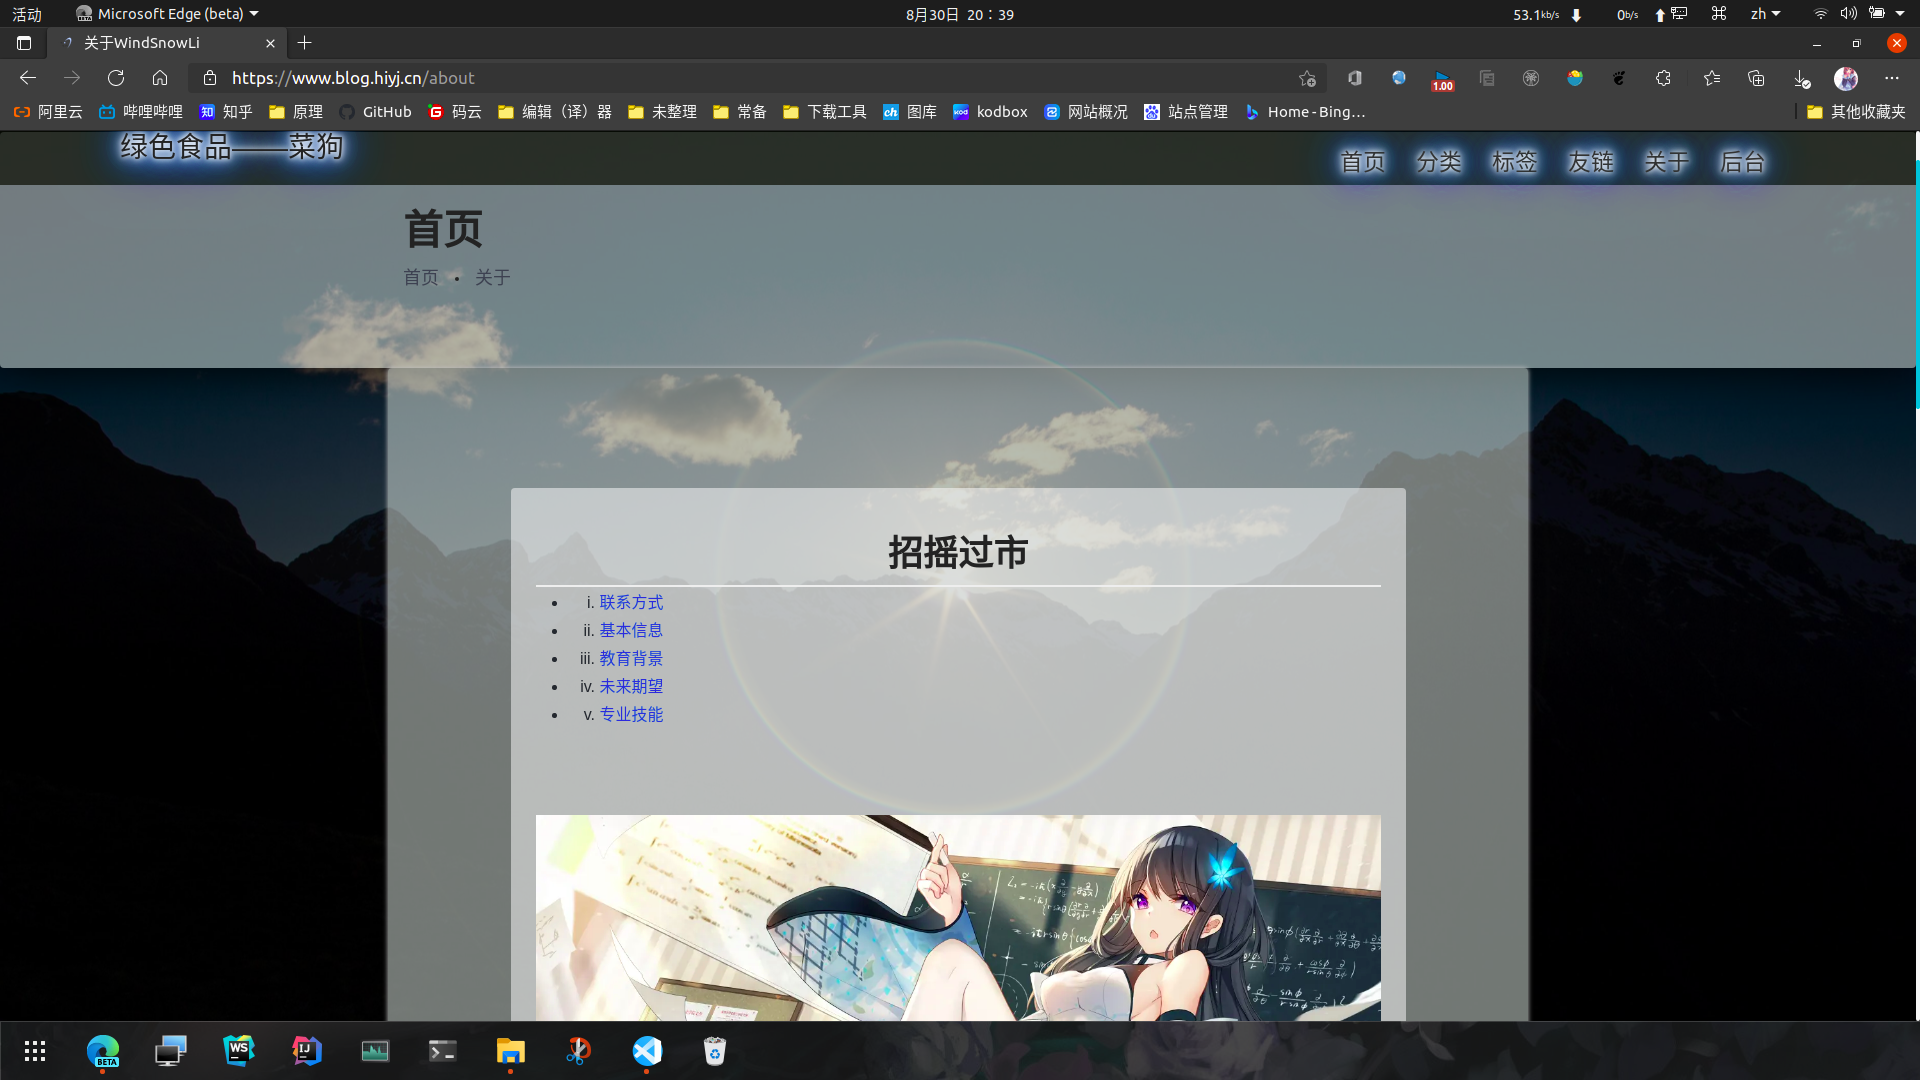Open the Trash from the dock
Screen dimensions: 1920x1080
point(715,1051)
